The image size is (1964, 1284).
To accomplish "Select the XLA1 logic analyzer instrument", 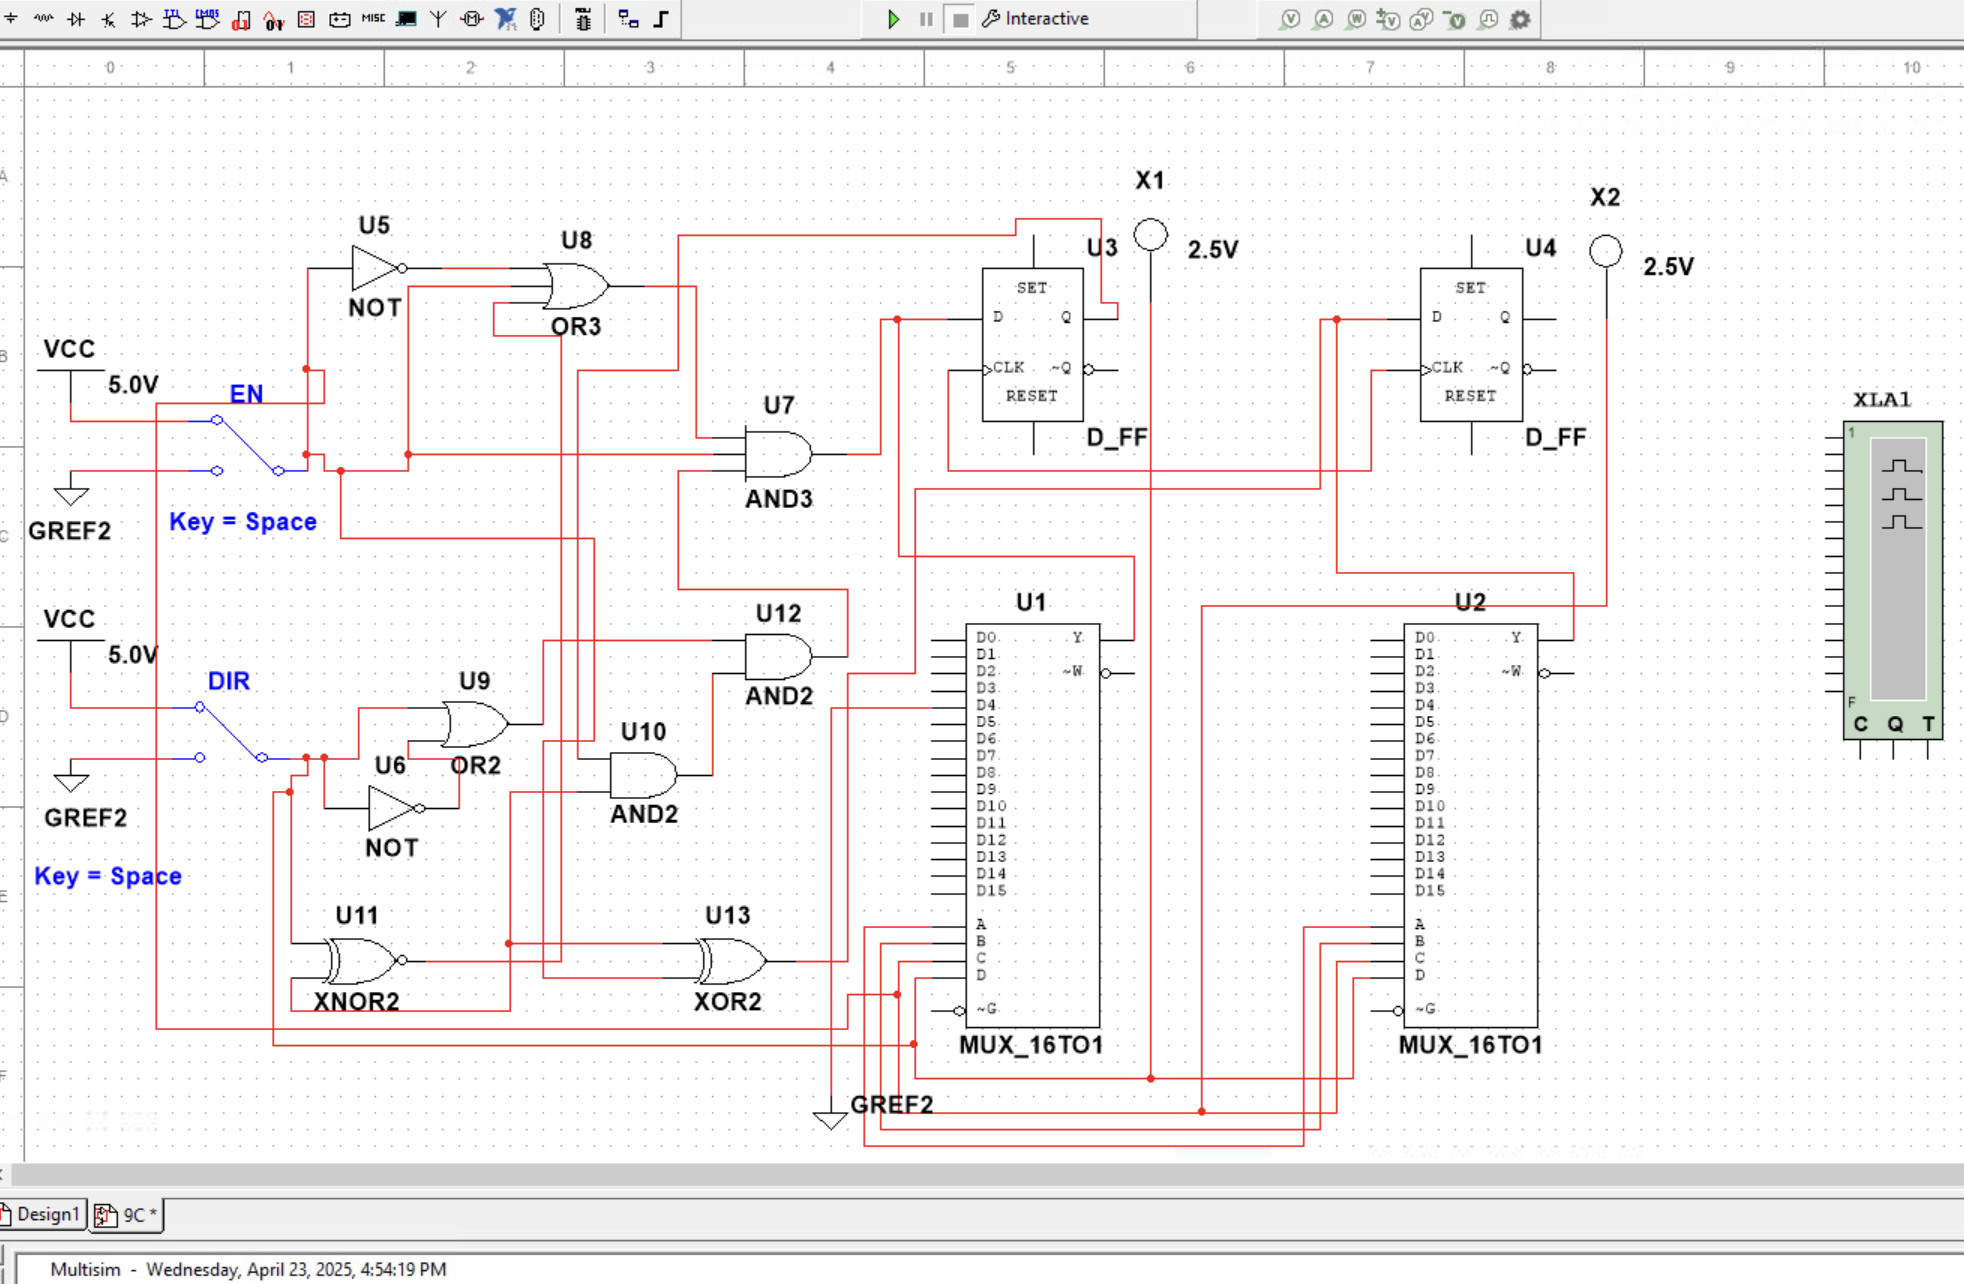I will (x=1893, y=580).
